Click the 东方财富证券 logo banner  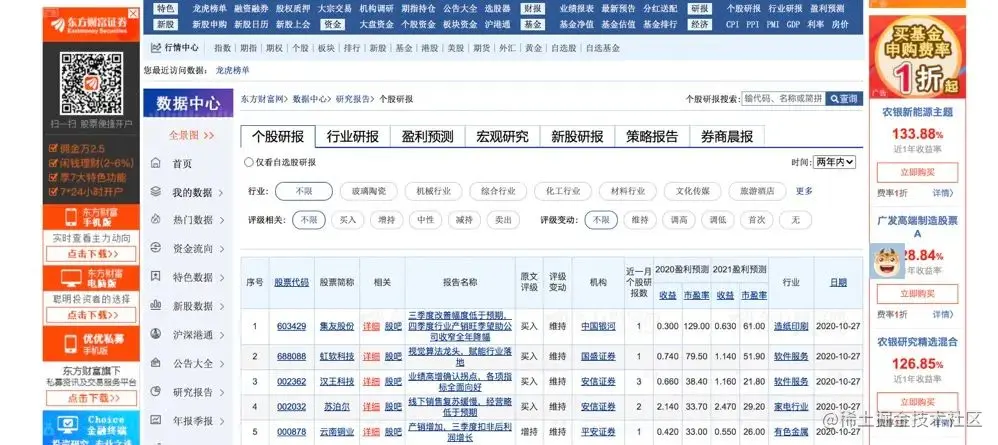[x=91, y=25]
